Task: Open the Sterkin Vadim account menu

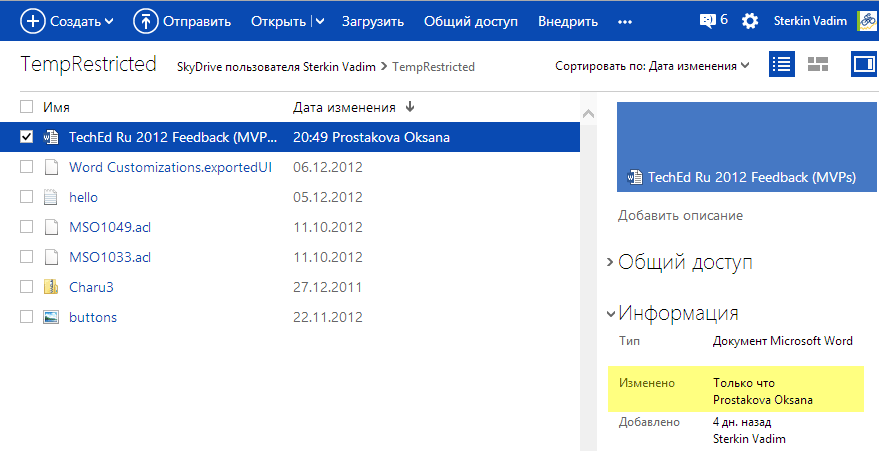Action: pyautogui.click(x=810, y=21)
